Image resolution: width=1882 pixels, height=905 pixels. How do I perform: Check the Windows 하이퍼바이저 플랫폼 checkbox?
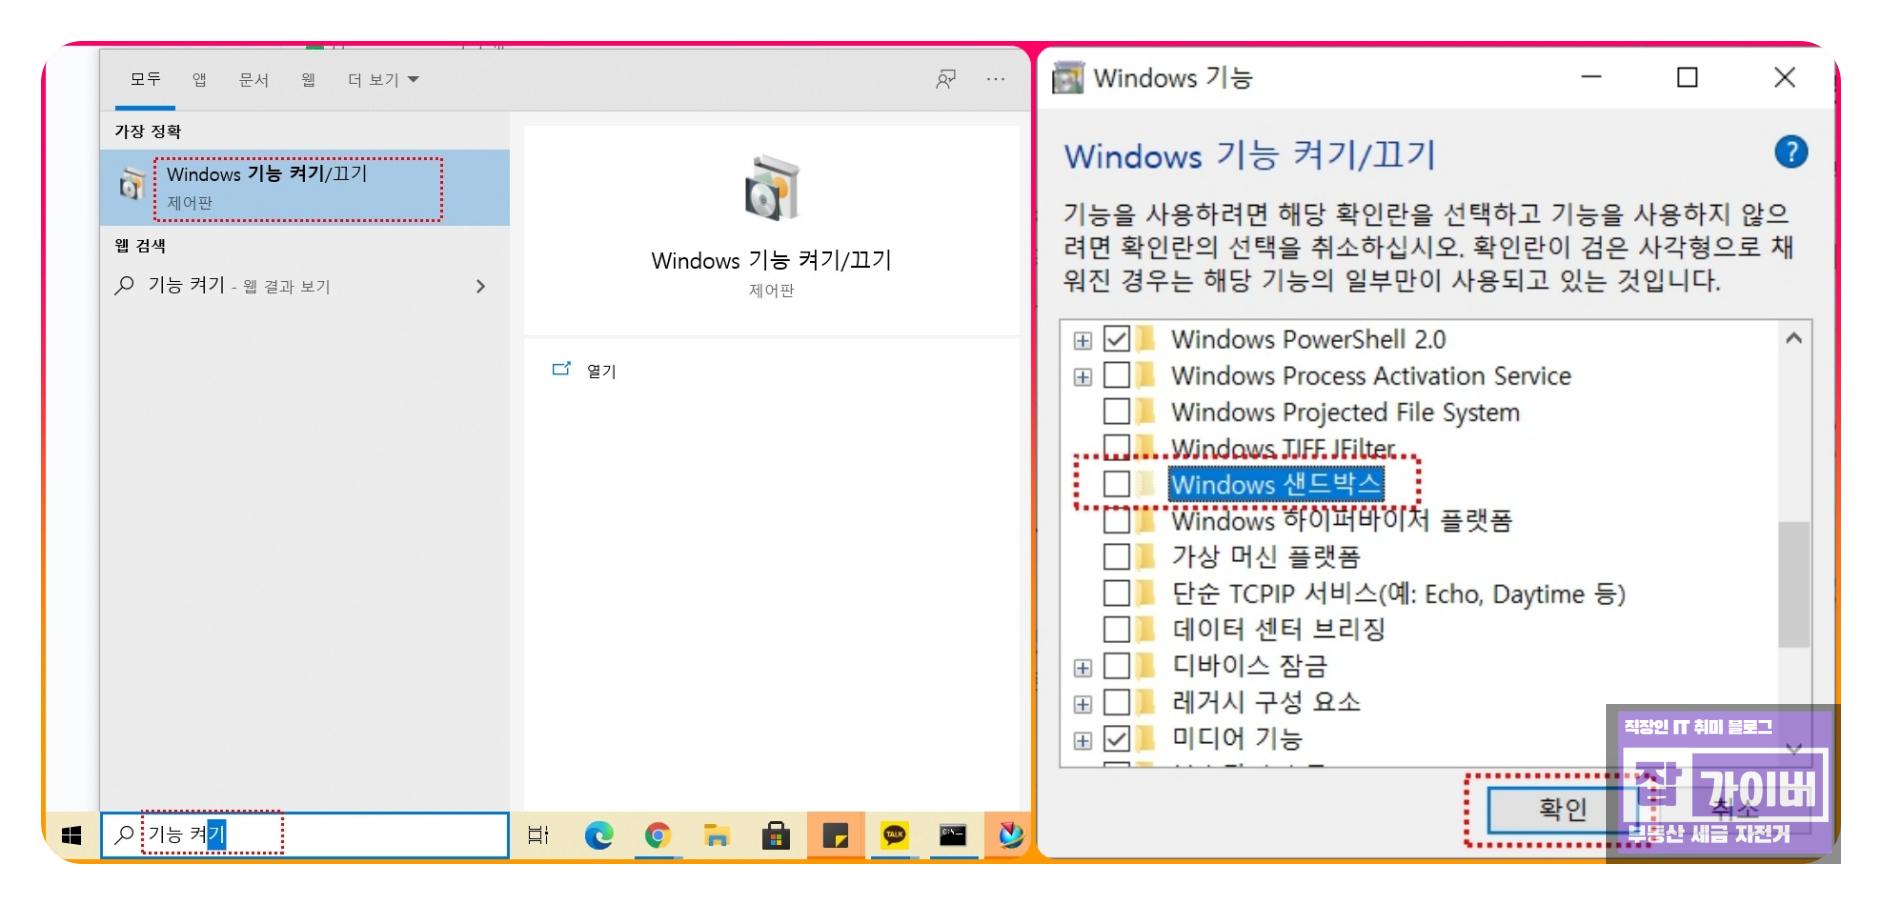point(1116,521)
